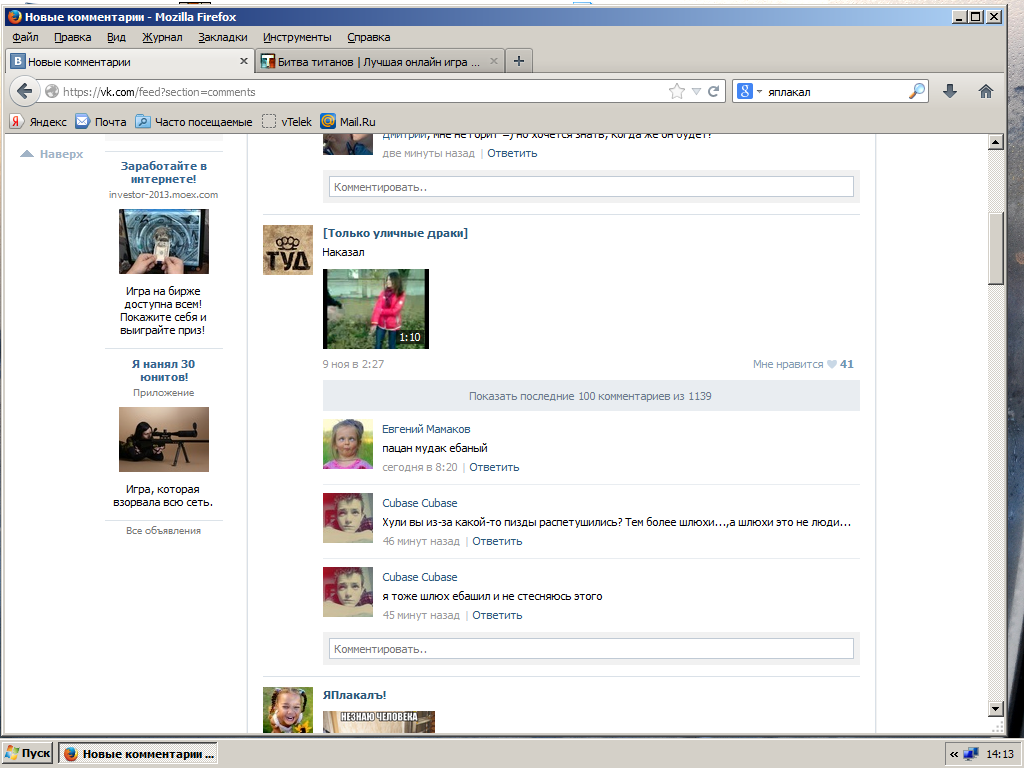Play the video thumbnail marked 1:10
Image resolution: width=1024 pixels, height=768 pixels.
pos(375,308)
